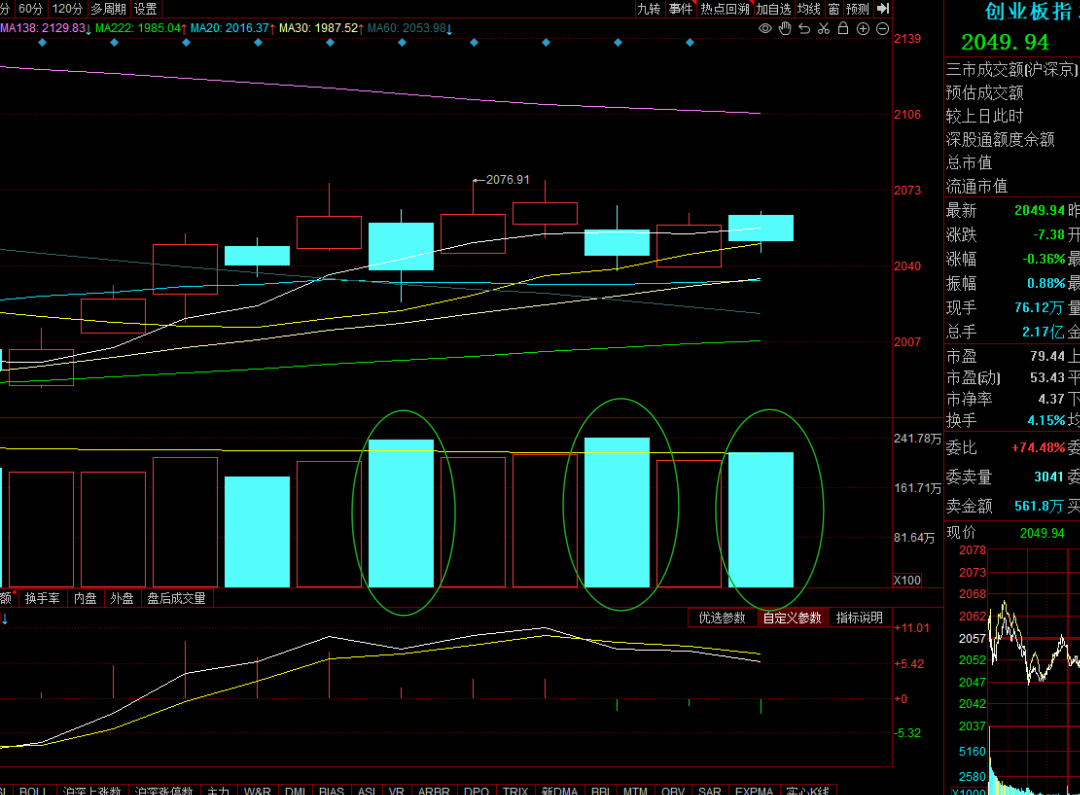Click the 三市成交额 row in side panel
1080x795 pixels.
click(x=1012, y=70)
